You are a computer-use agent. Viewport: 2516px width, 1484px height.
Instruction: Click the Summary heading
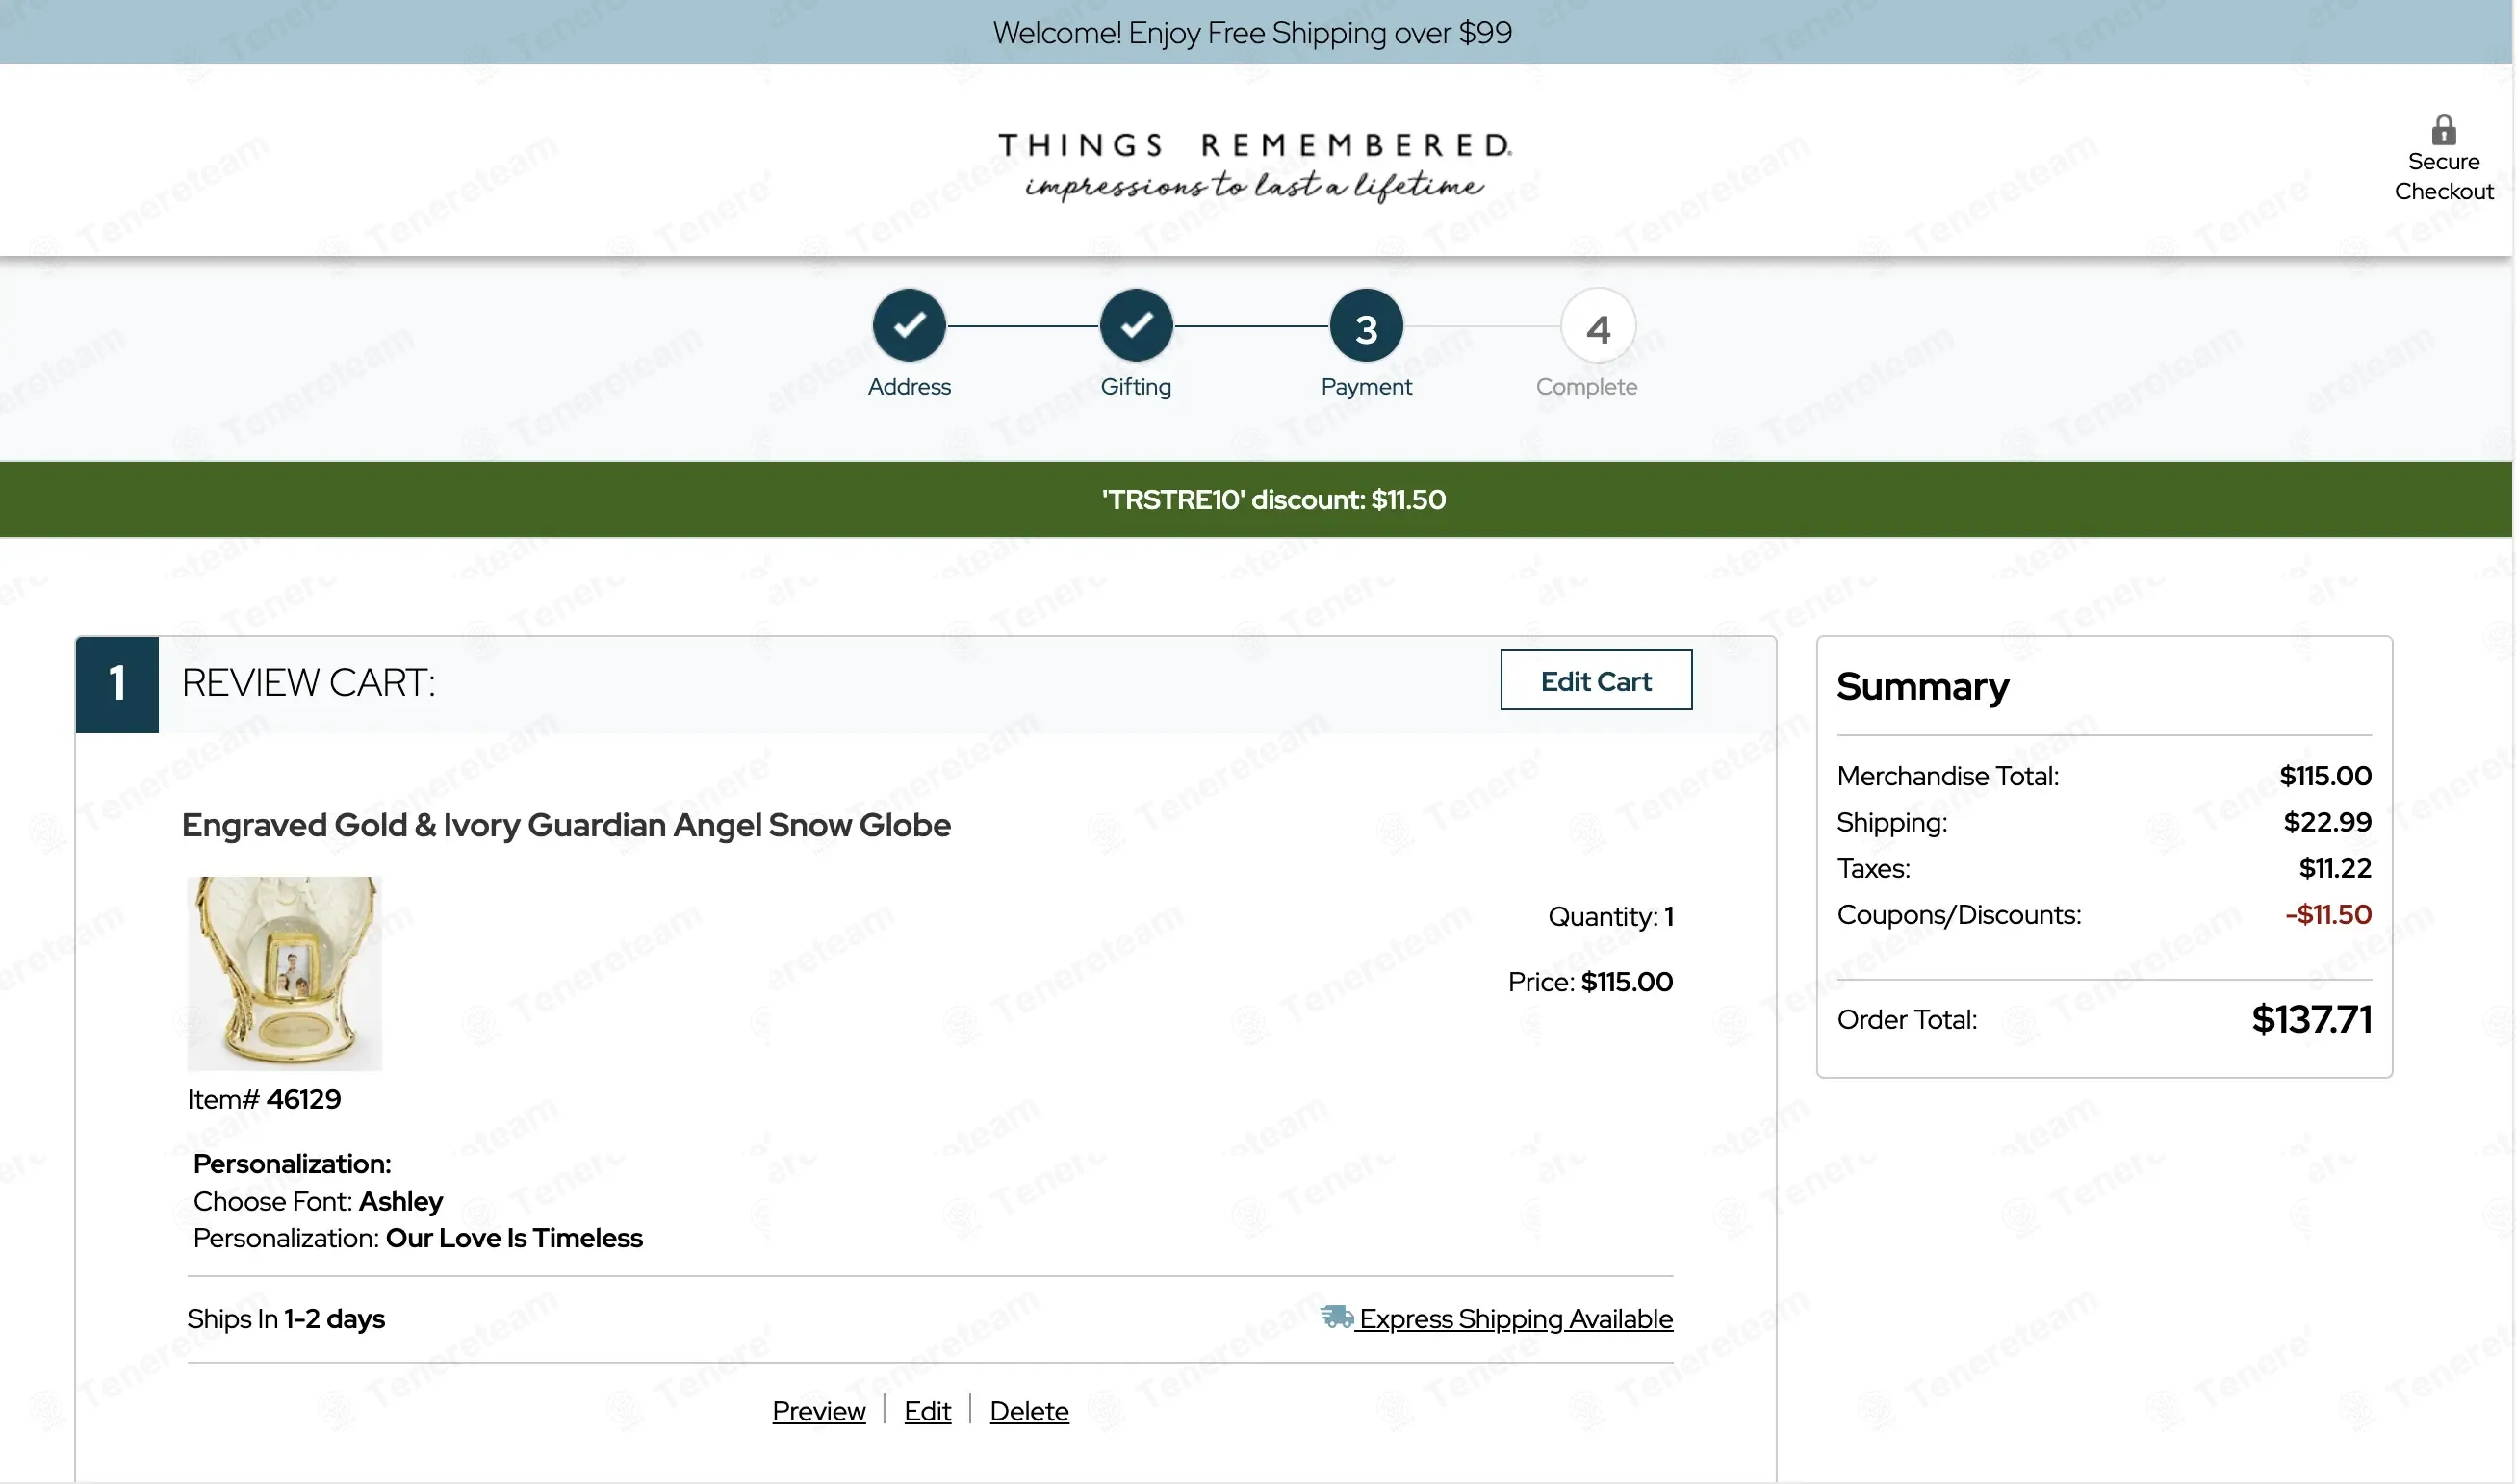click(x=1922, y=687)
